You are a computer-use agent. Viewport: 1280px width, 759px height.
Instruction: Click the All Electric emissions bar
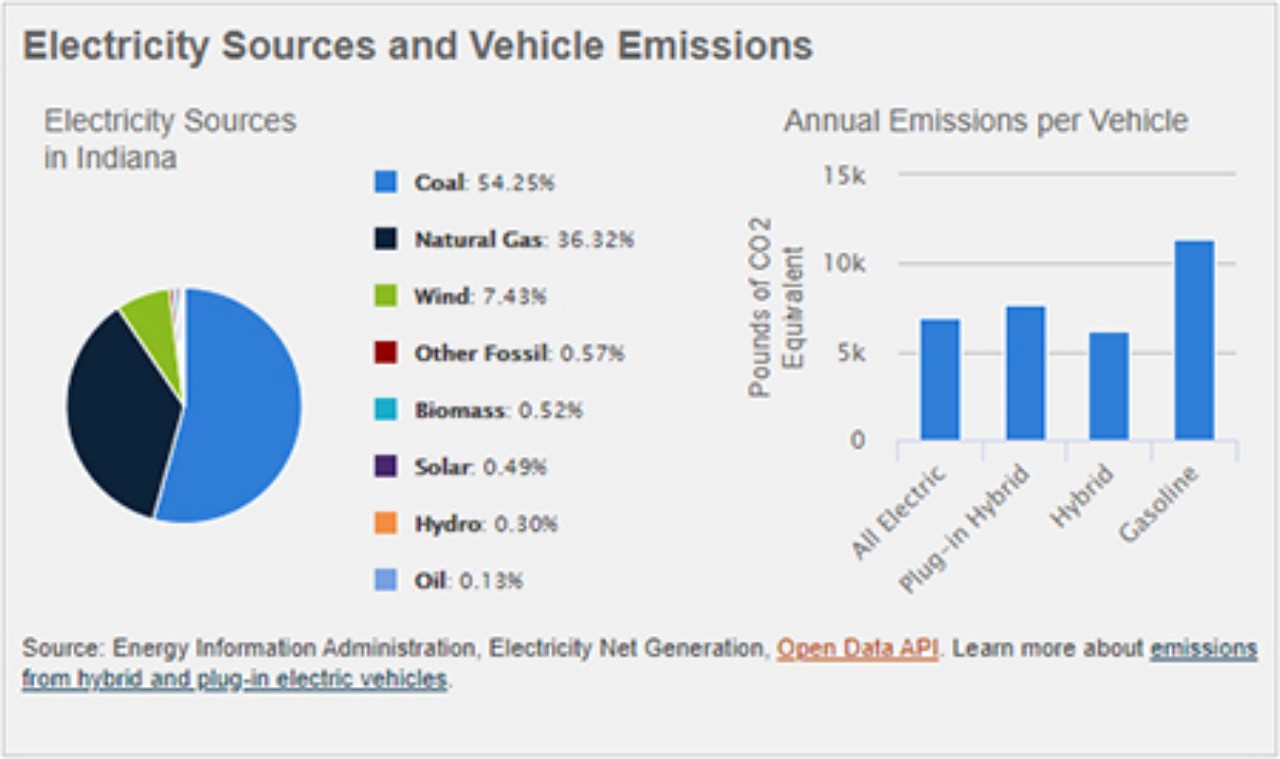coord(941,379)
